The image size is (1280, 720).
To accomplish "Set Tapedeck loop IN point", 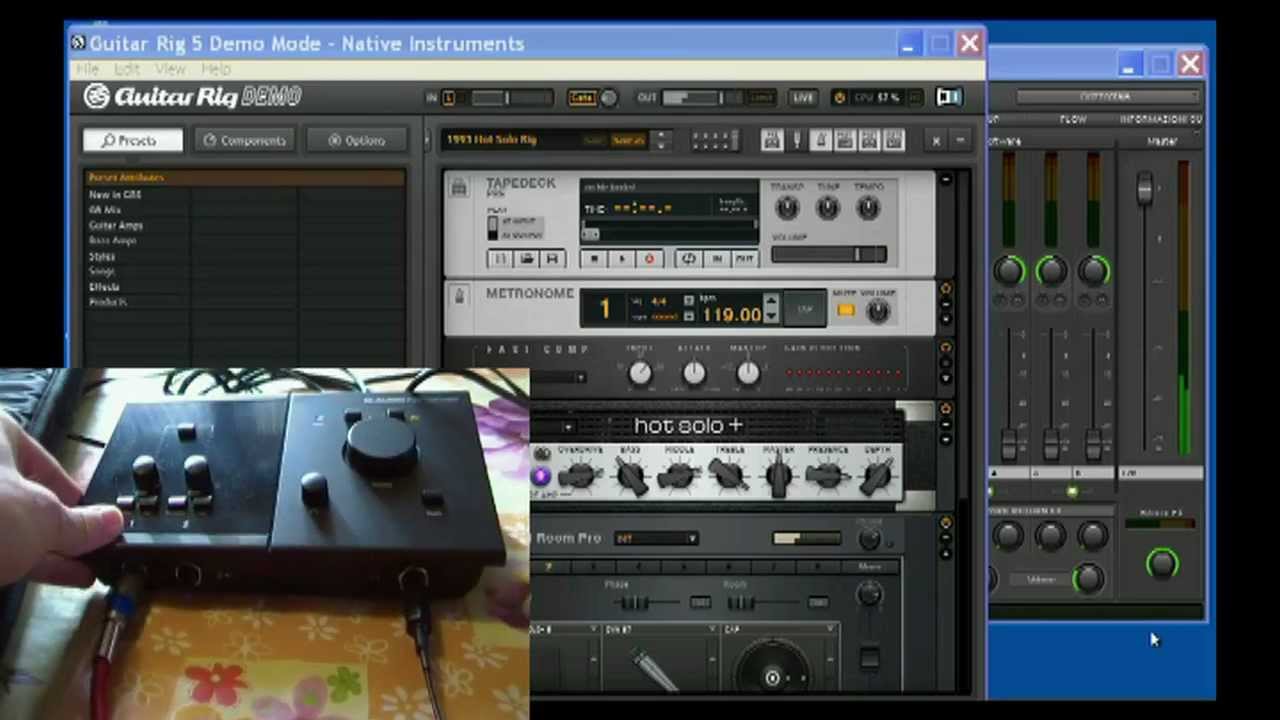I will pyautogui.click(x=716, y=259).
